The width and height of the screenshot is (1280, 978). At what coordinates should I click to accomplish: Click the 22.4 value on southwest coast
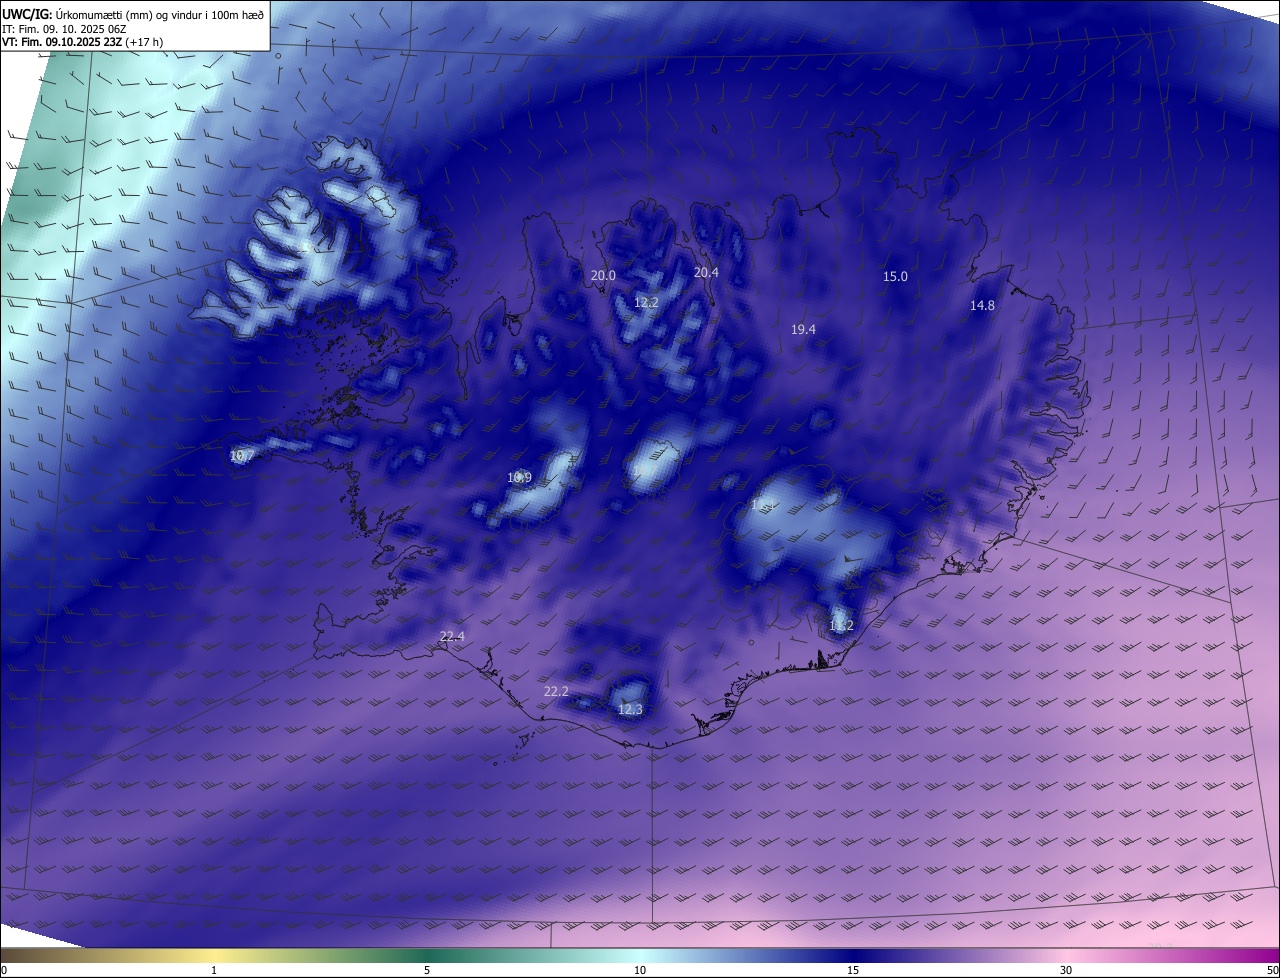(452, 637)
